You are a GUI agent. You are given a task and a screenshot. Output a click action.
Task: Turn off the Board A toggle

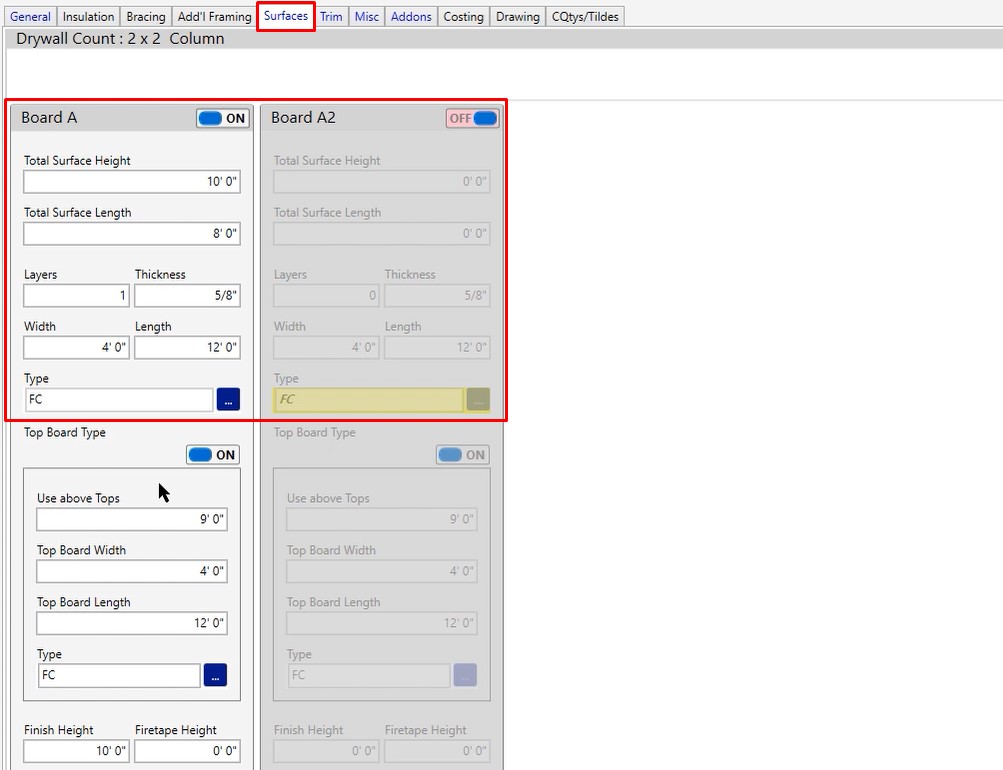tap(223, 118)
